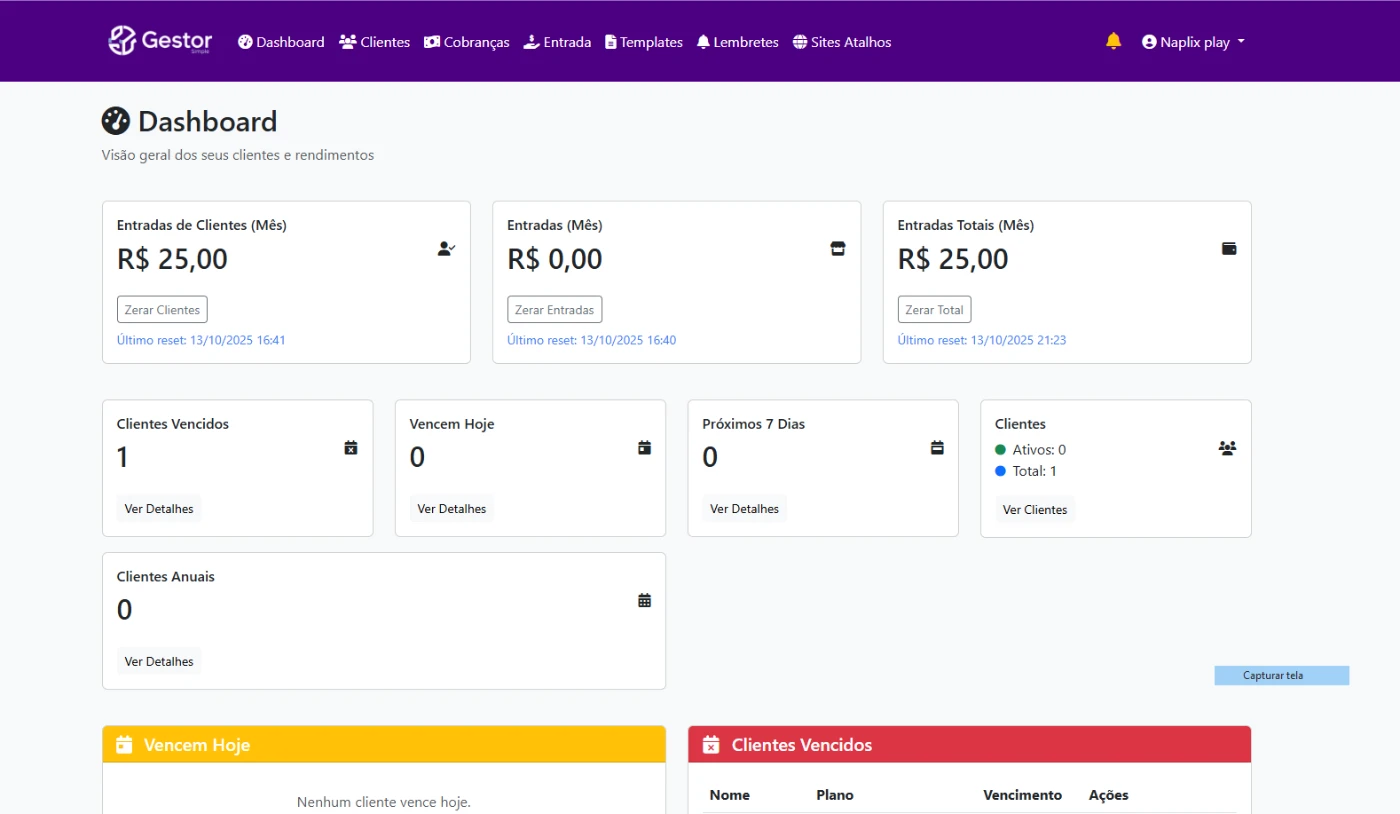Click the Ver Clientes button

pos(1035,510)
